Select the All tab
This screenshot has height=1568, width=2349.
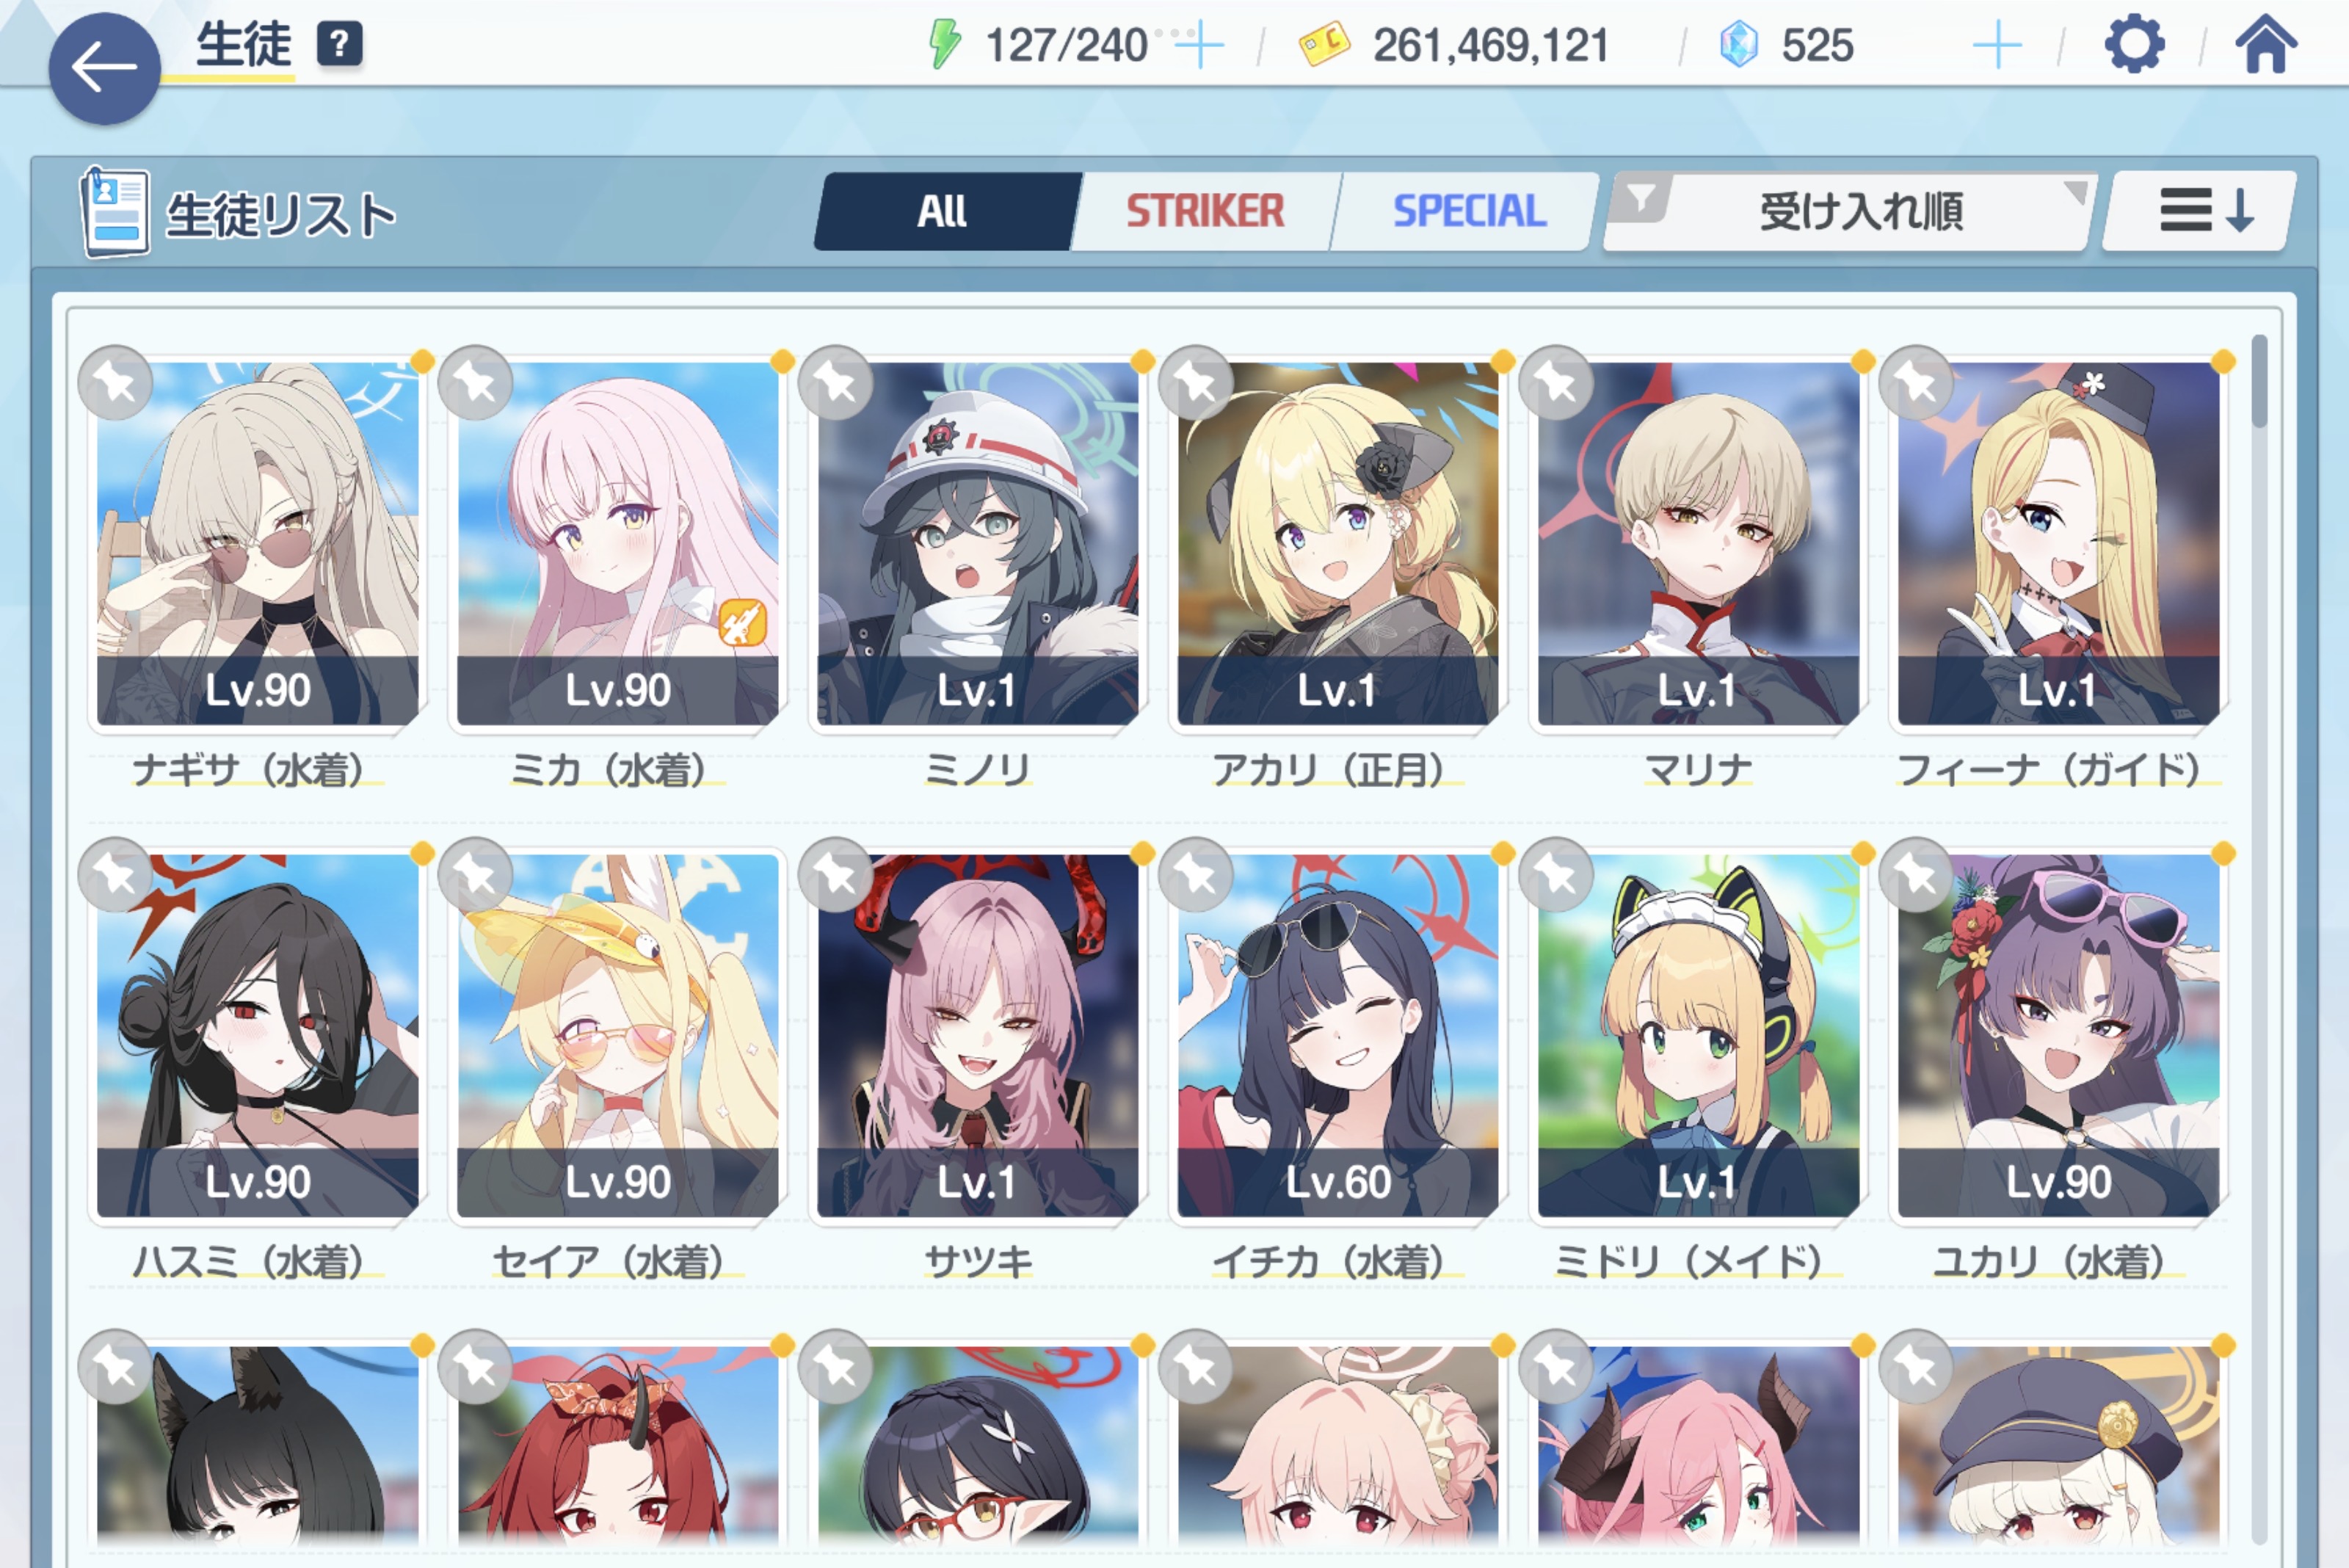(944, 211)
